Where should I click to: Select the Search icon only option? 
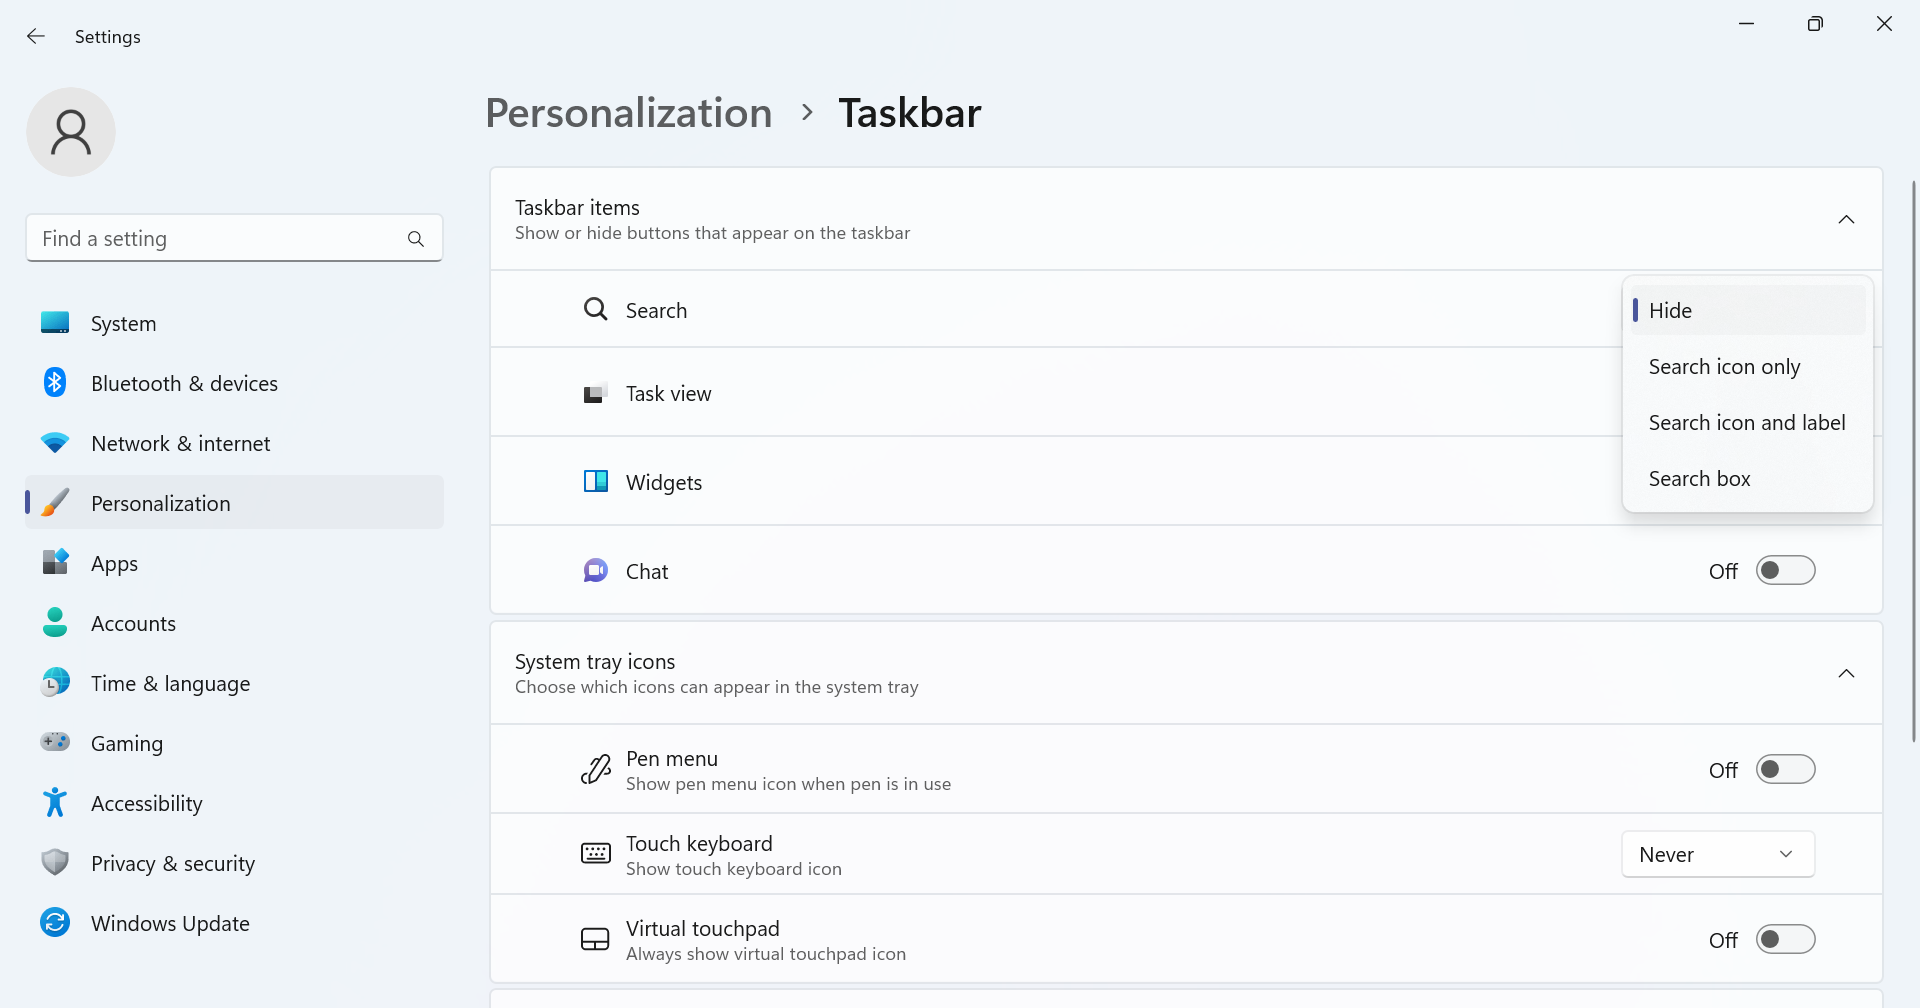point(1724,367)
